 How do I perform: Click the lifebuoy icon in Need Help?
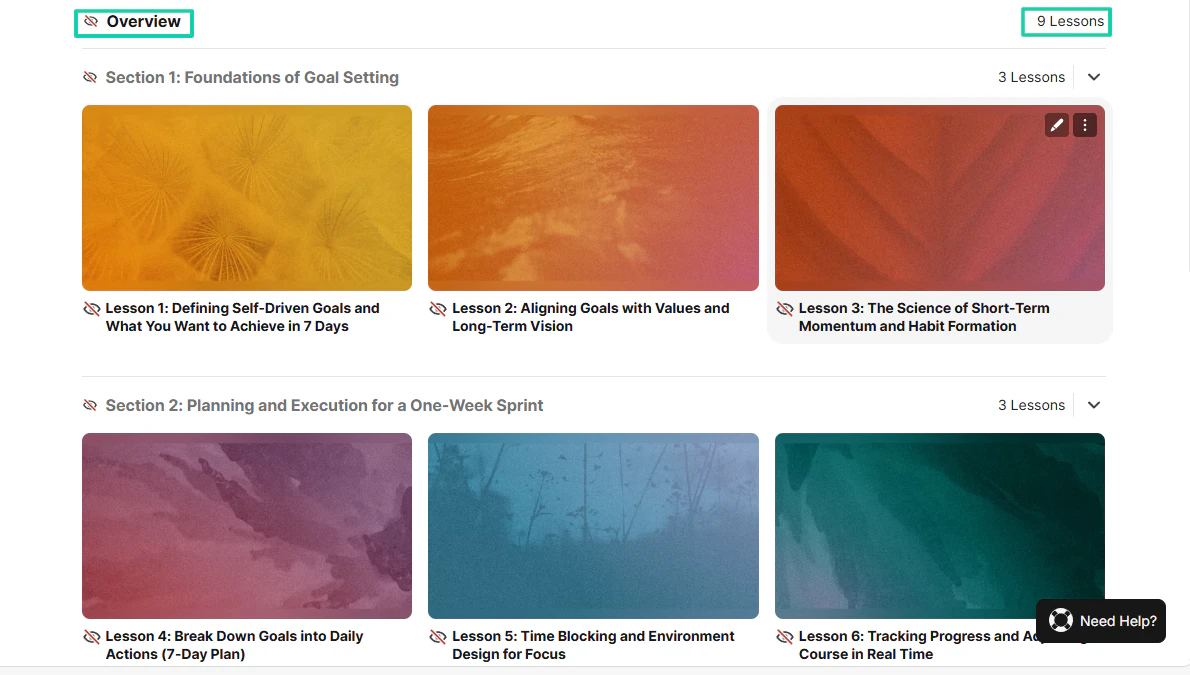click(1061, 620)
